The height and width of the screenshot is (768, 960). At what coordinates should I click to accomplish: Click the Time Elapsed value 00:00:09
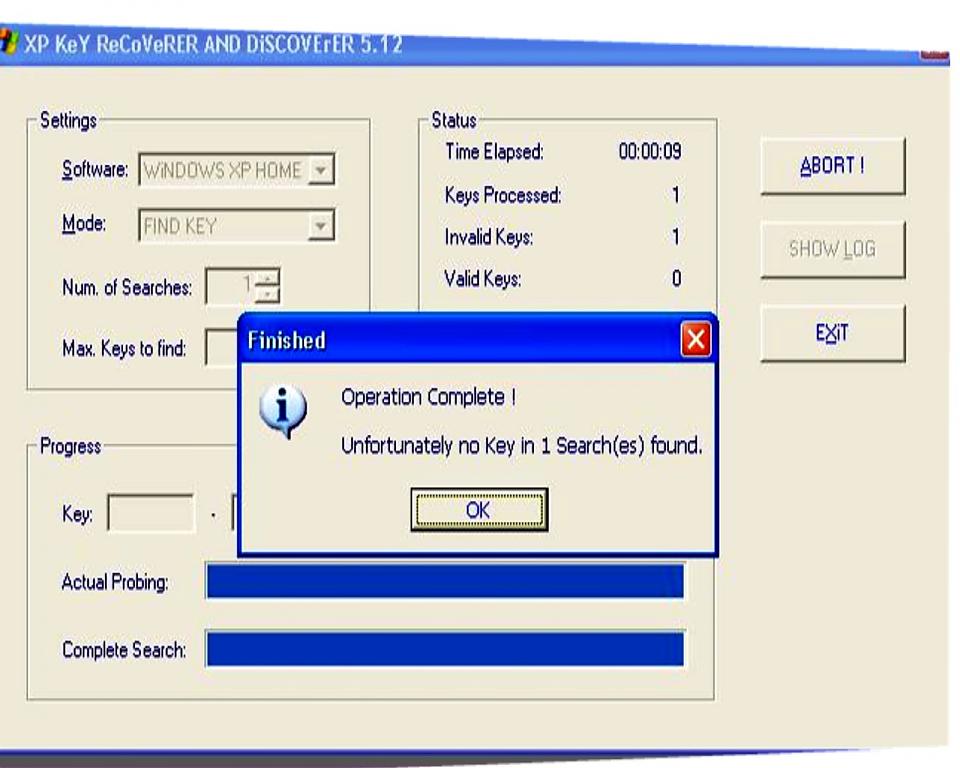point(650,151)
